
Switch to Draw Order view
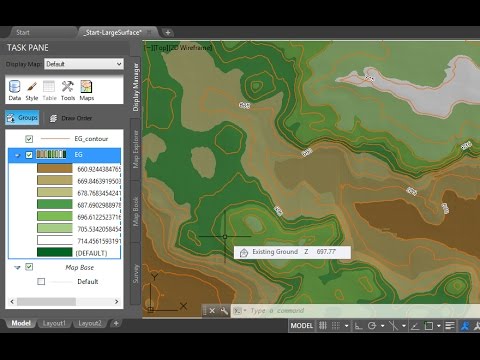(71, 118)
